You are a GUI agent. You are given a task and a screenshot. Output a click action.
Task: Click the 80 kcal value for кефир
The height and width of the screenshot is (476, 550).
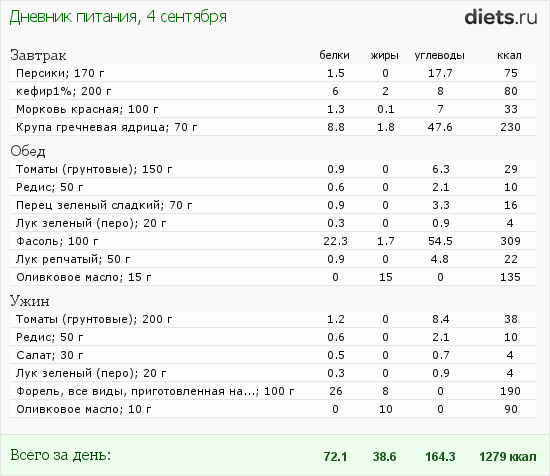coord(511,91)
